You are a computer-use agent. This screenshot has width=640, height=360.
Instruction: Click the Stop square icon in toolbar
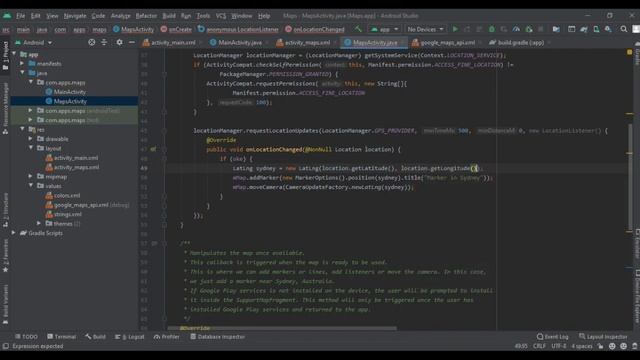pyautogui.click(x=541, y=29)
